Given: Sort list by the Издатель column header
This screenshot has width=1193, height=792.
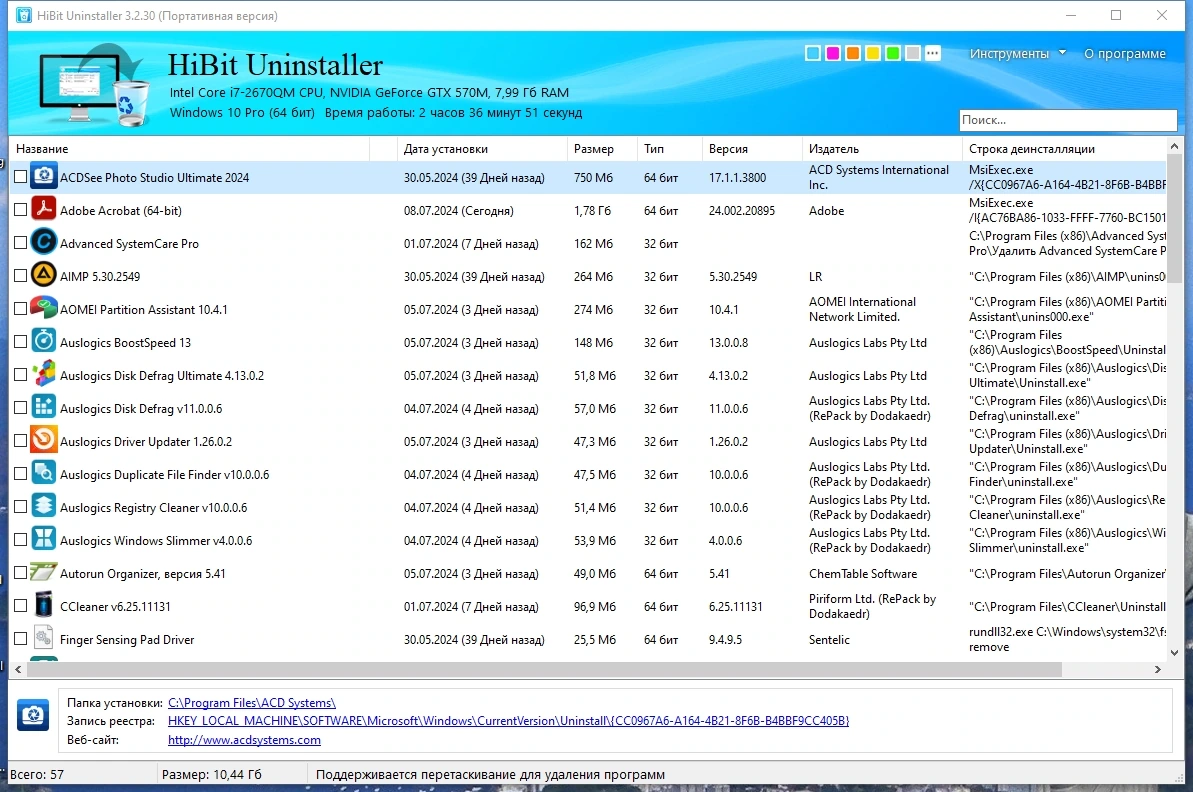Looking at the screenshot, I should pos(882,148).
